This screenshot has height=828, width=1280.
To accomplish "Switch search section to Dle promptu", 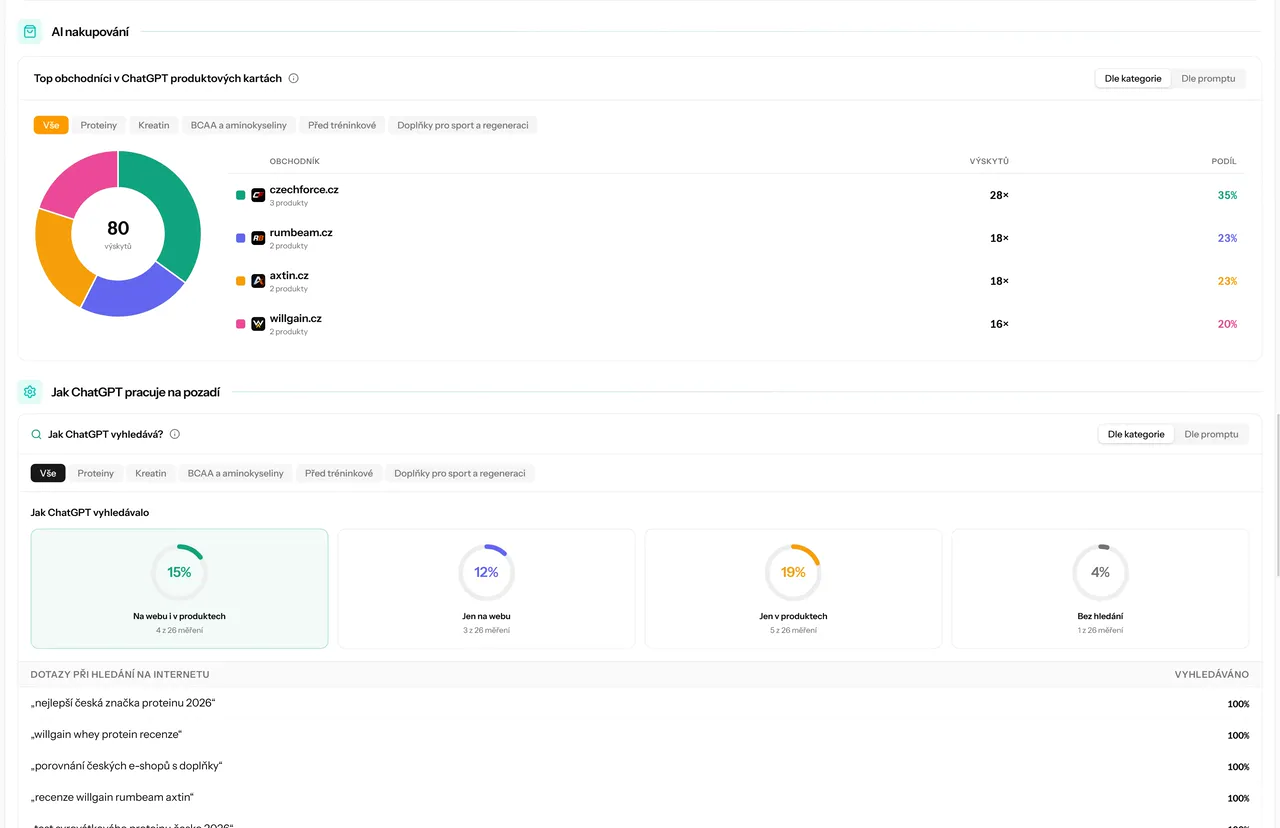I will coord(1211,434).
